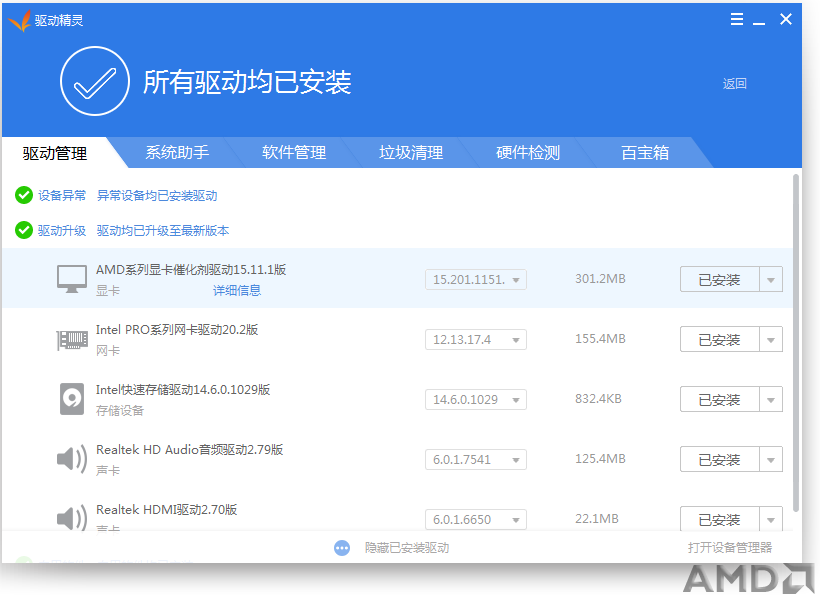Viewport: 820px width, 599px height.
Task: Click 隐藏已安装驱动 link
Action: tap(407, 548)
